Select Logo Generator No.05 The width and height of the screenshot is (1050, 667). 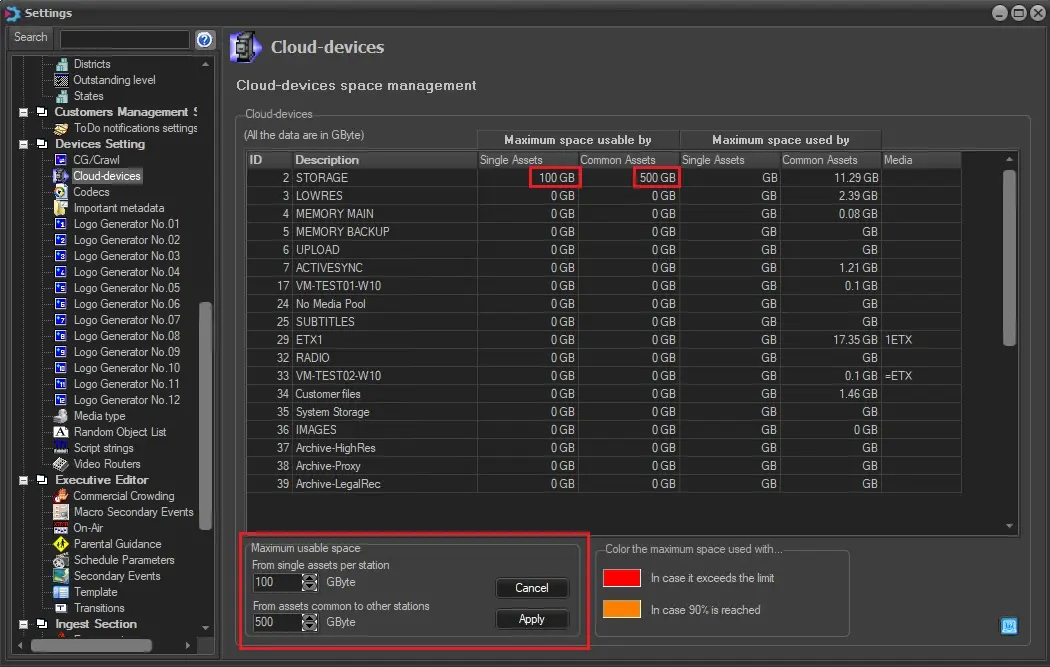click(x=126, y=288)
